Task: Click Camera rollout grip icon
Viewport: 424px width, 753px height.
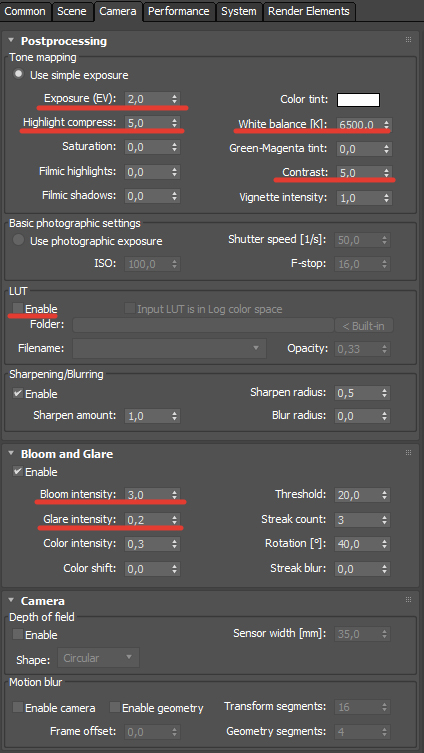Action: point(409,599)
